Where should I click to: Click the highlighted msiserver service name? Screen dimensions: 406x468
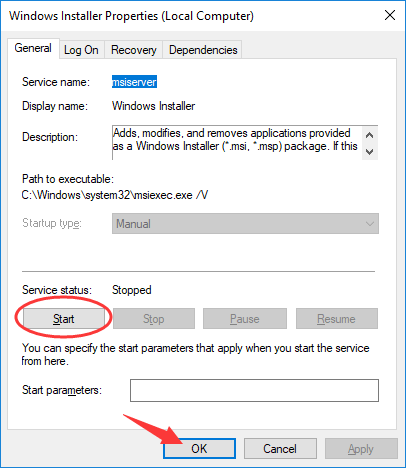pos(134,82)
